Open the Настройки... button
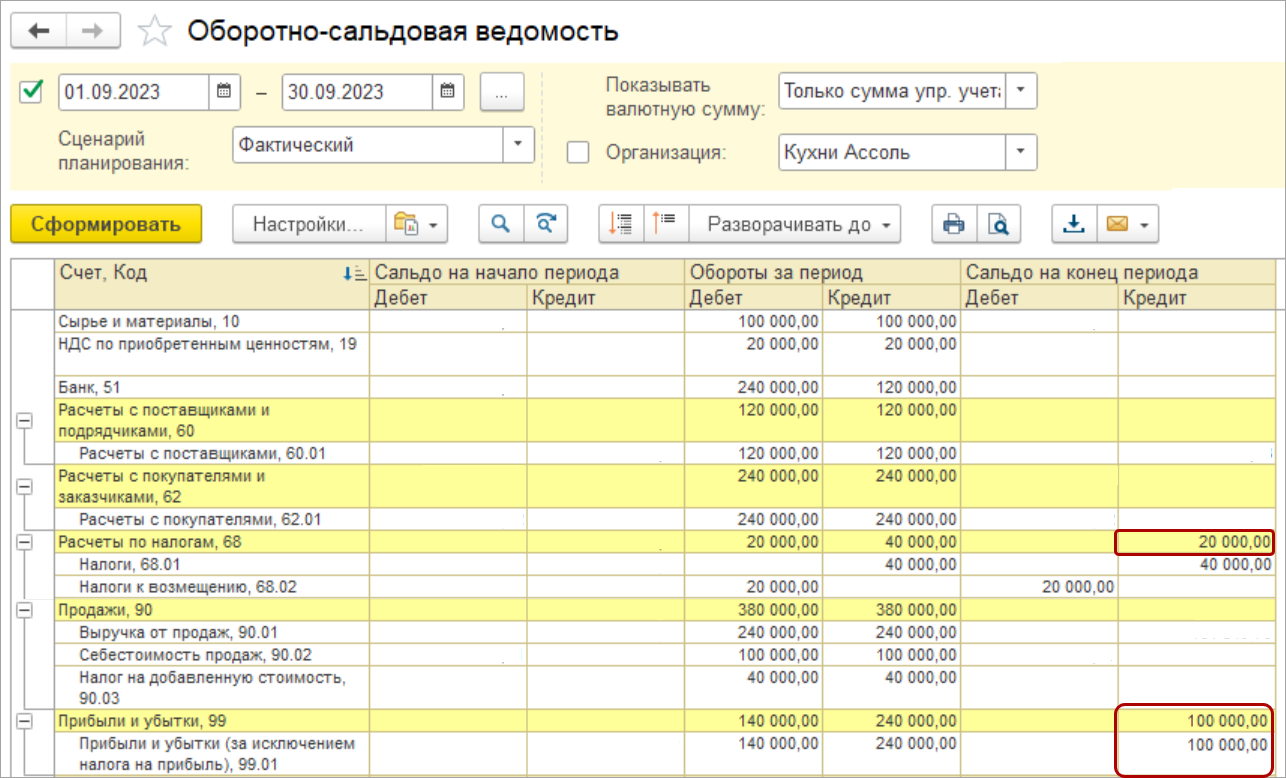Viewport: 1286px width, 778px height. 309,224
